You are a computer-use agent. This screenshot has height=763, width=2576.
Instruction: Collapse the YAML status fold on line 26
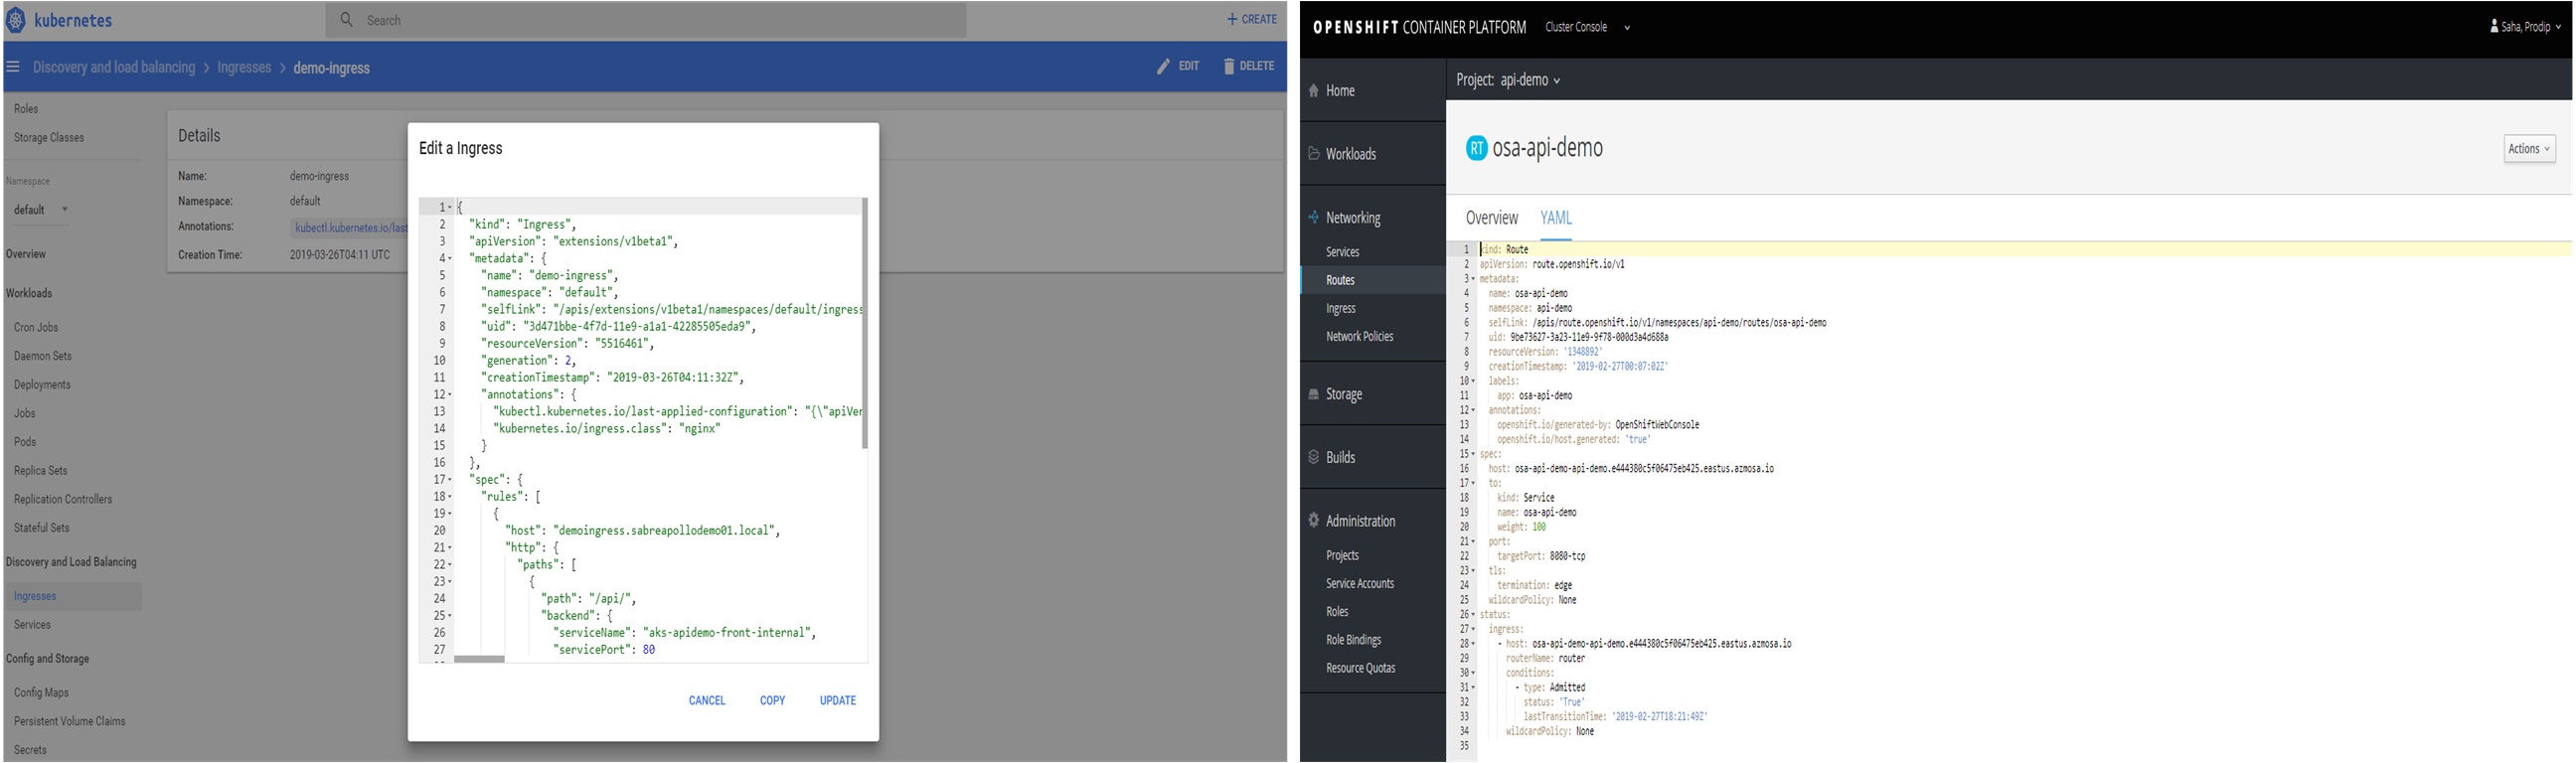pyautogui.click(x=1473, y=615)
